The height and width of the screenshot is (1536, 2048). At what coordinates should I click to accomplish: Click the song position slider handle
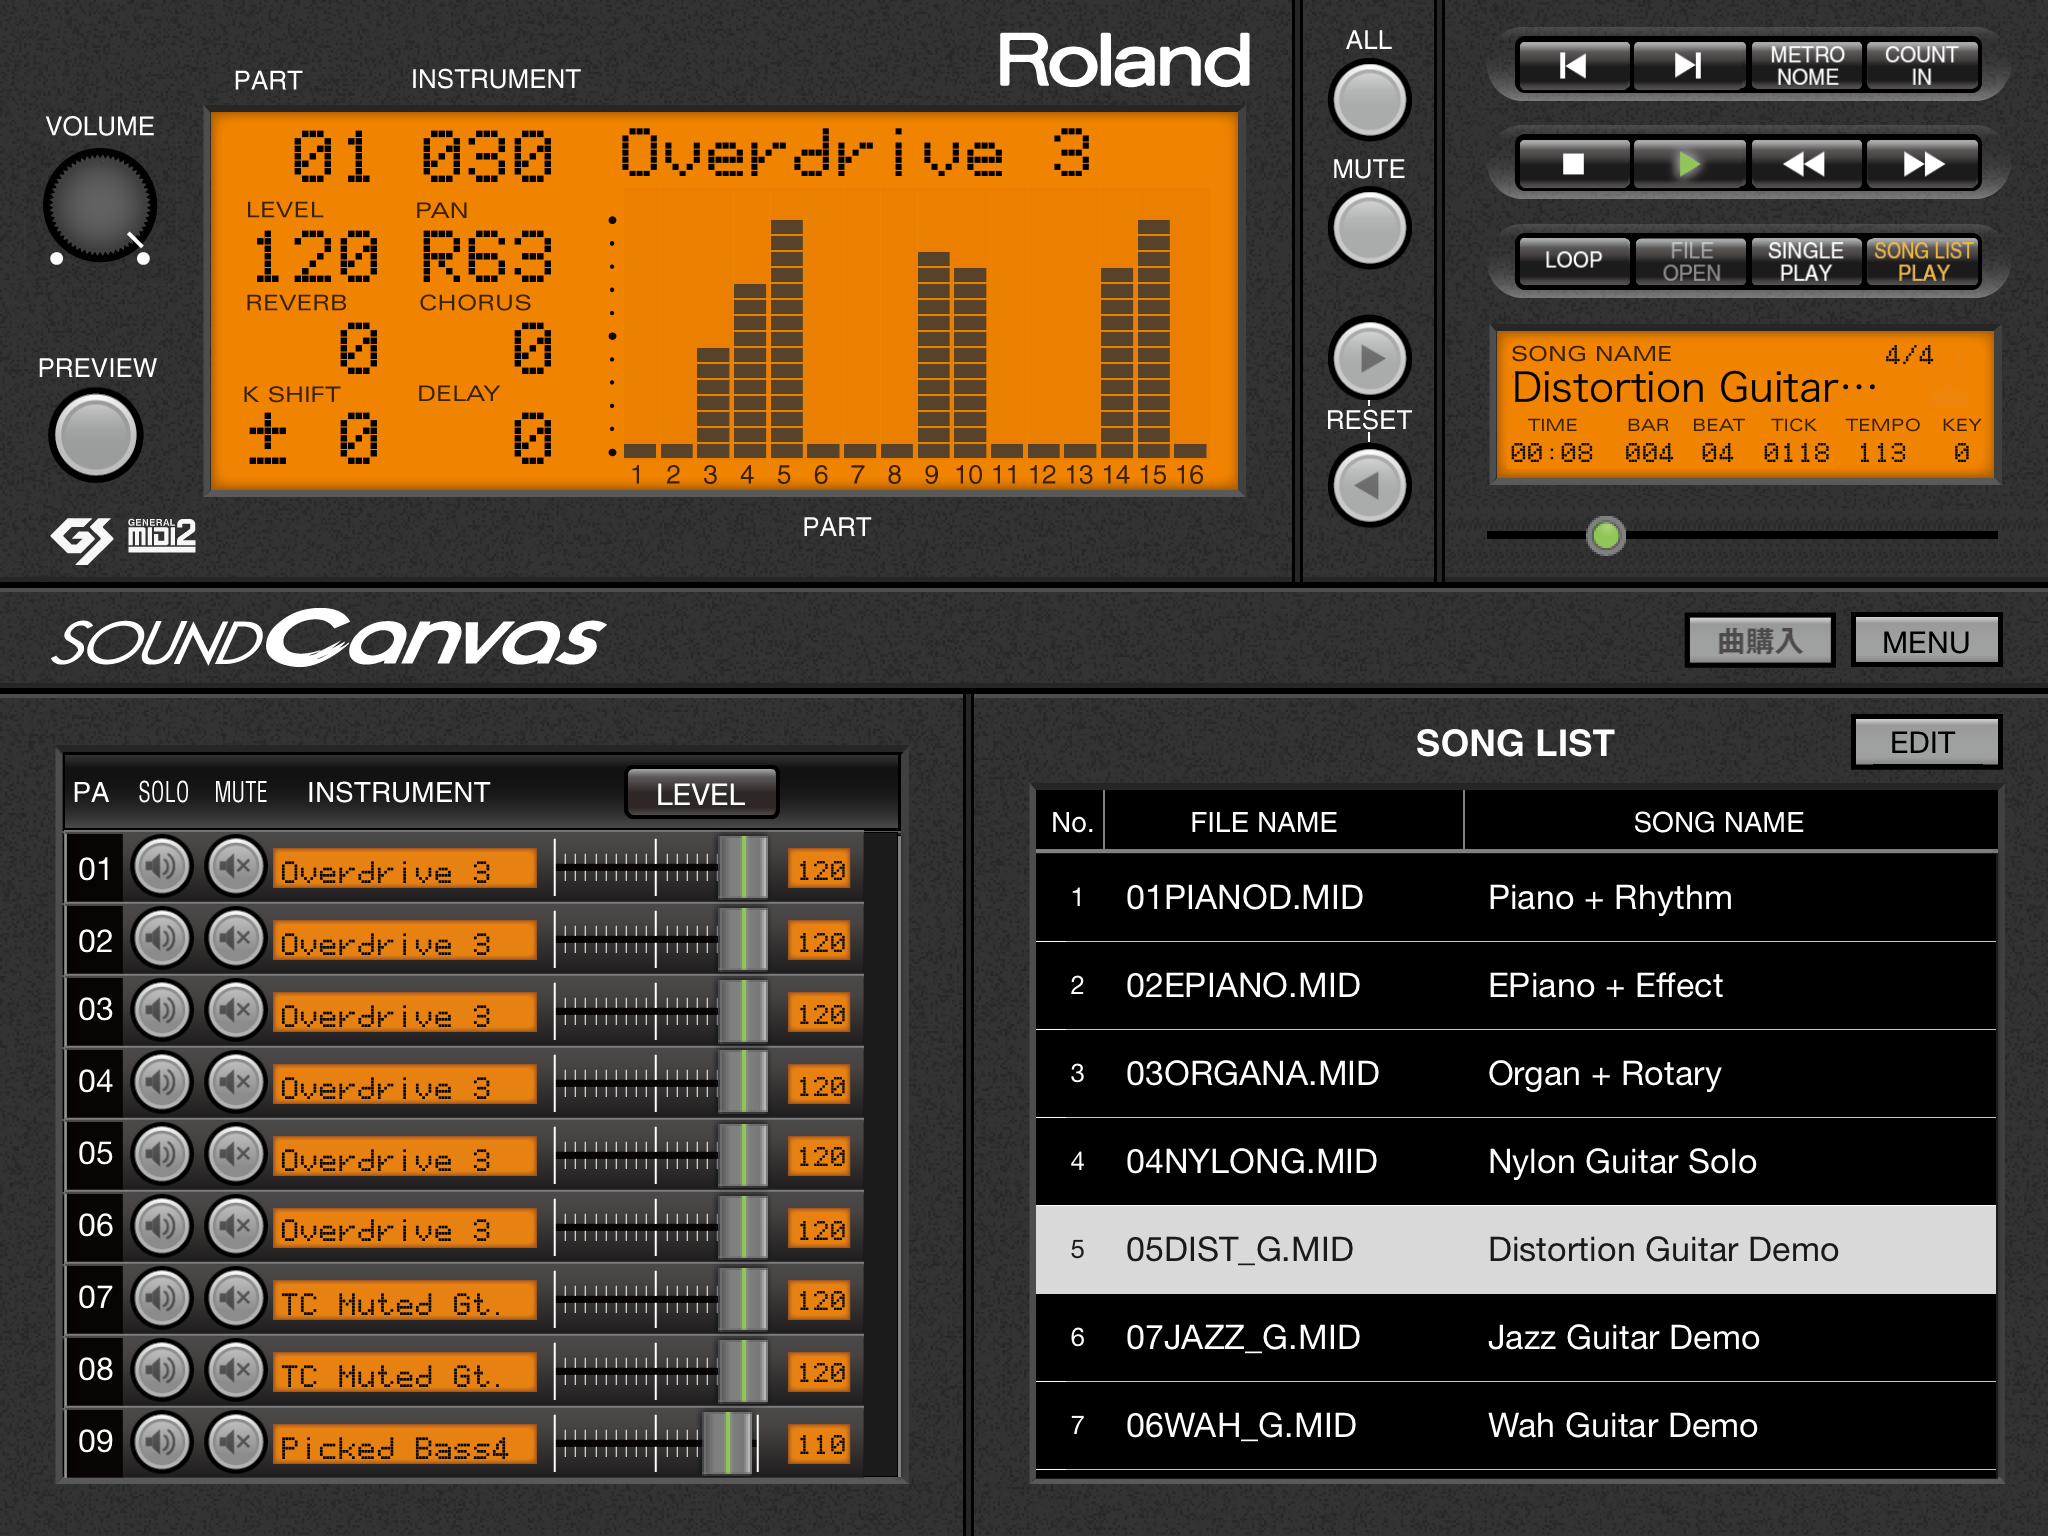click(x=1606, y=535)
